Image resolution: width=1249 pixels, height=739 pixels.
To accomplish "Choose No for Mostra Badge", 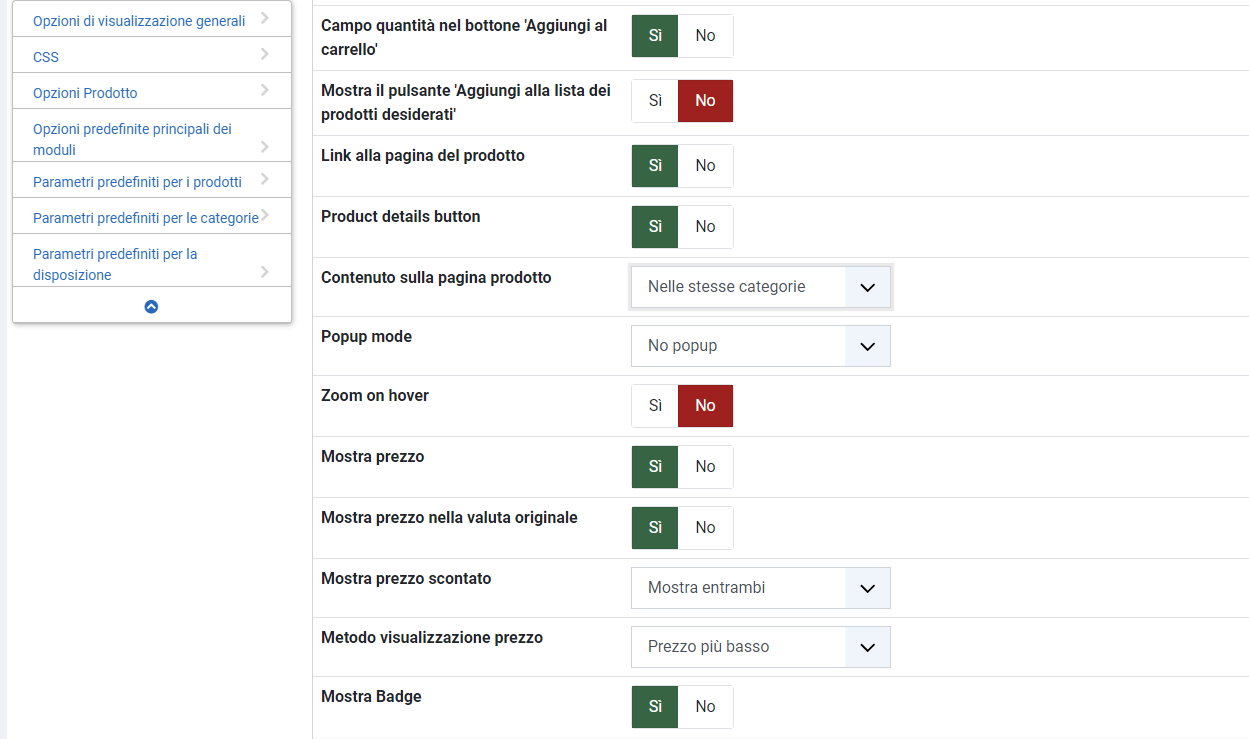I will (705, 707).
